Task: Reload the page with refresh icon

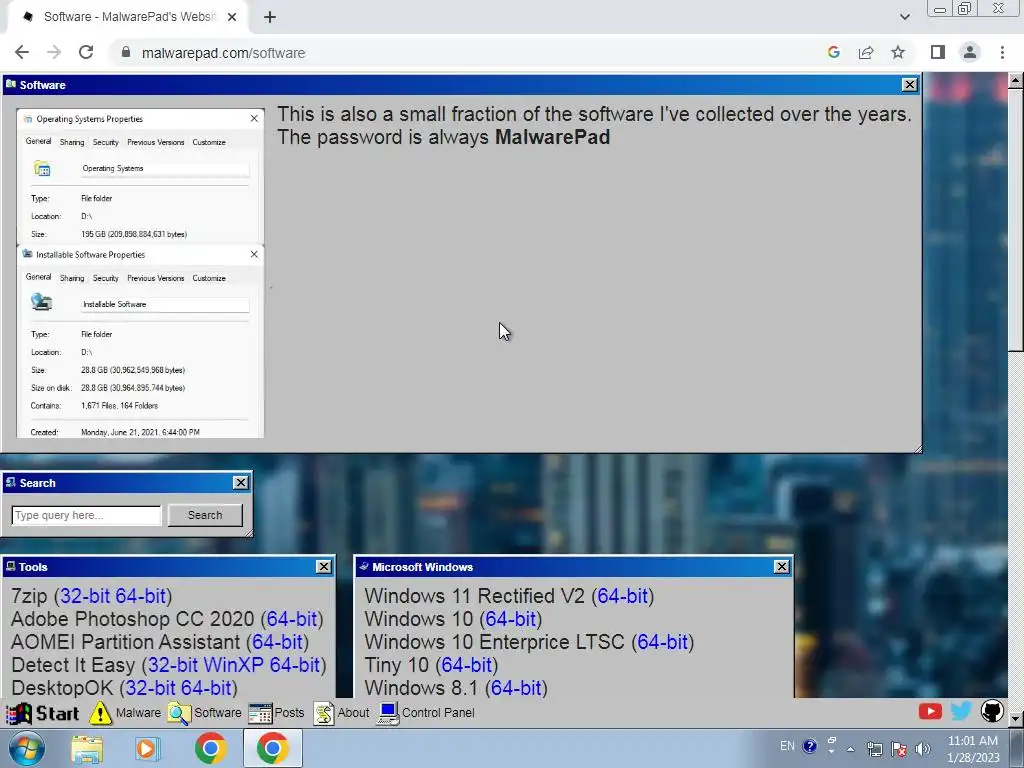Action: 86,53
